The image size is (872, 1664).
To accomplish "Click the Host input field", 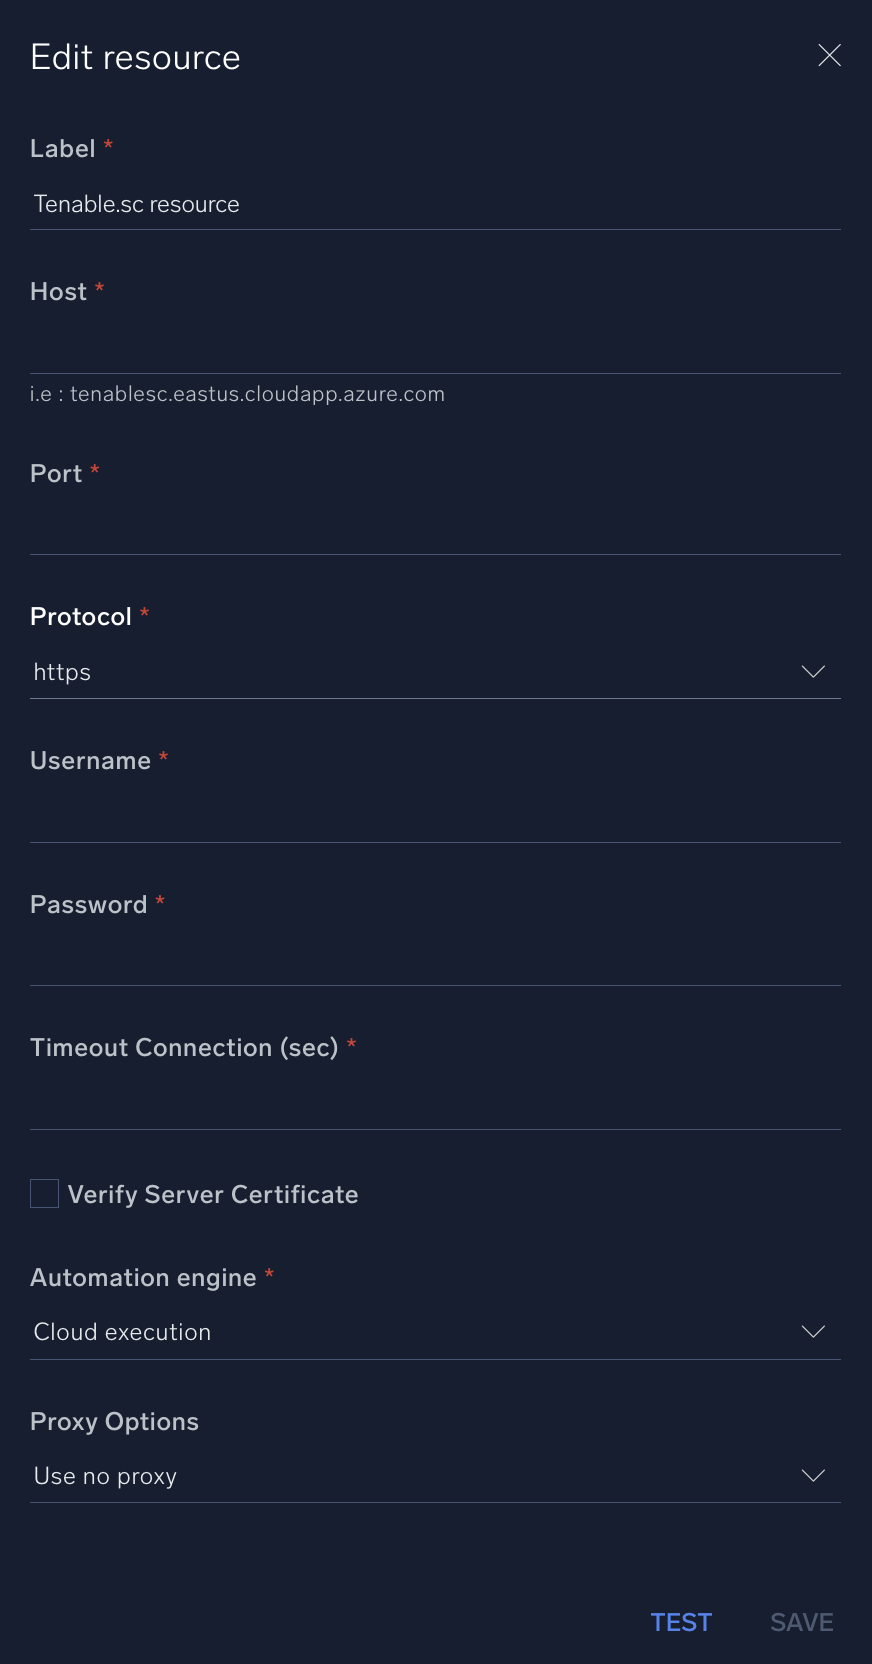I will pyautogui.click(x=435, y=345).
